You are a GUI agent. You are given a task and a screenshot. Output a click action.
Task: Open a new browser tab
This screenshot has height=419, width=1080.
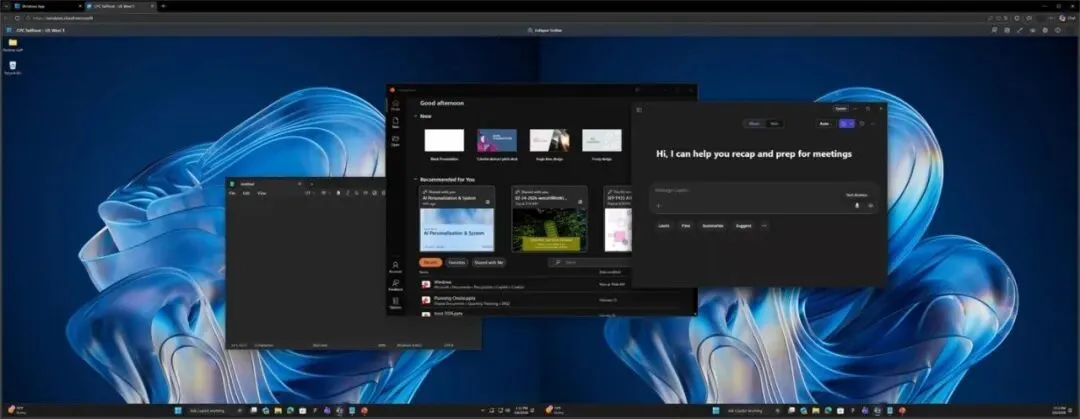pos(163,6)
